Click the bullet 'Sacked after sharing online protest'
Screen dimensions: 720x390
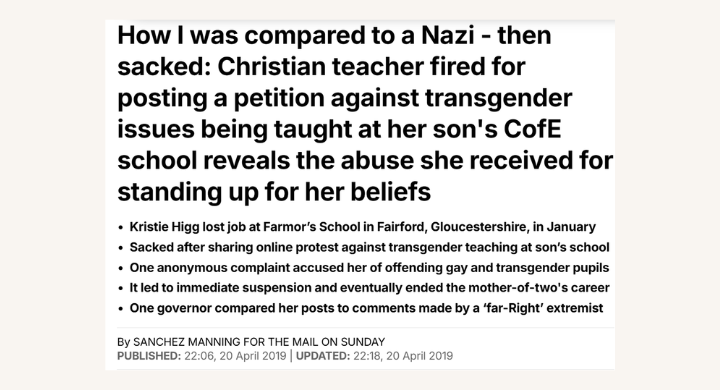[x=369, y=247]
